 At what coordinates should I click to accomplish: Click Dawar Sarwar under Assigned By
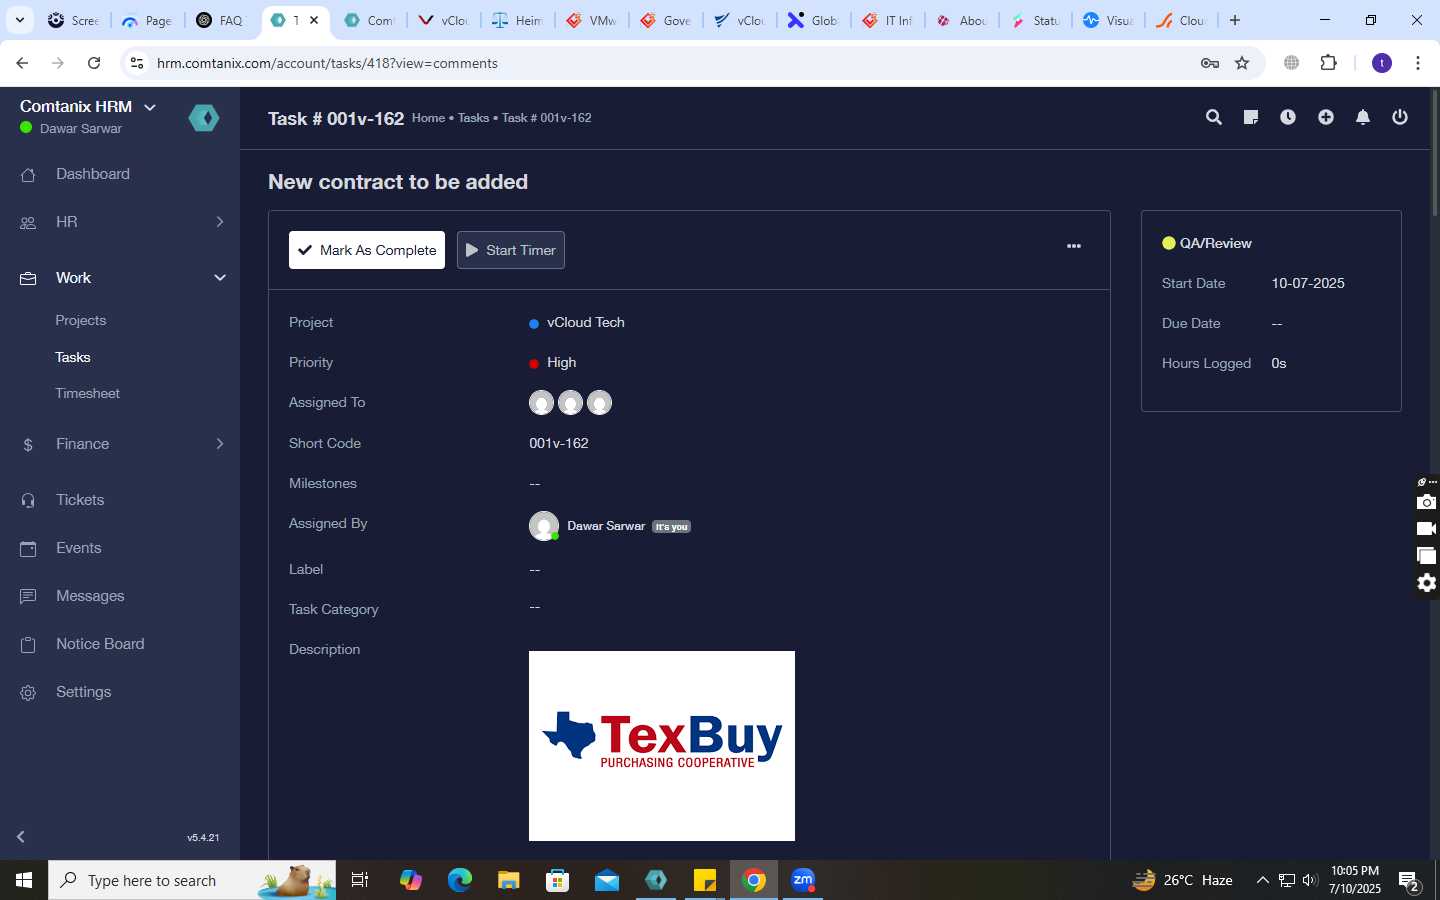pyautogui.click(x=606, y=526)
